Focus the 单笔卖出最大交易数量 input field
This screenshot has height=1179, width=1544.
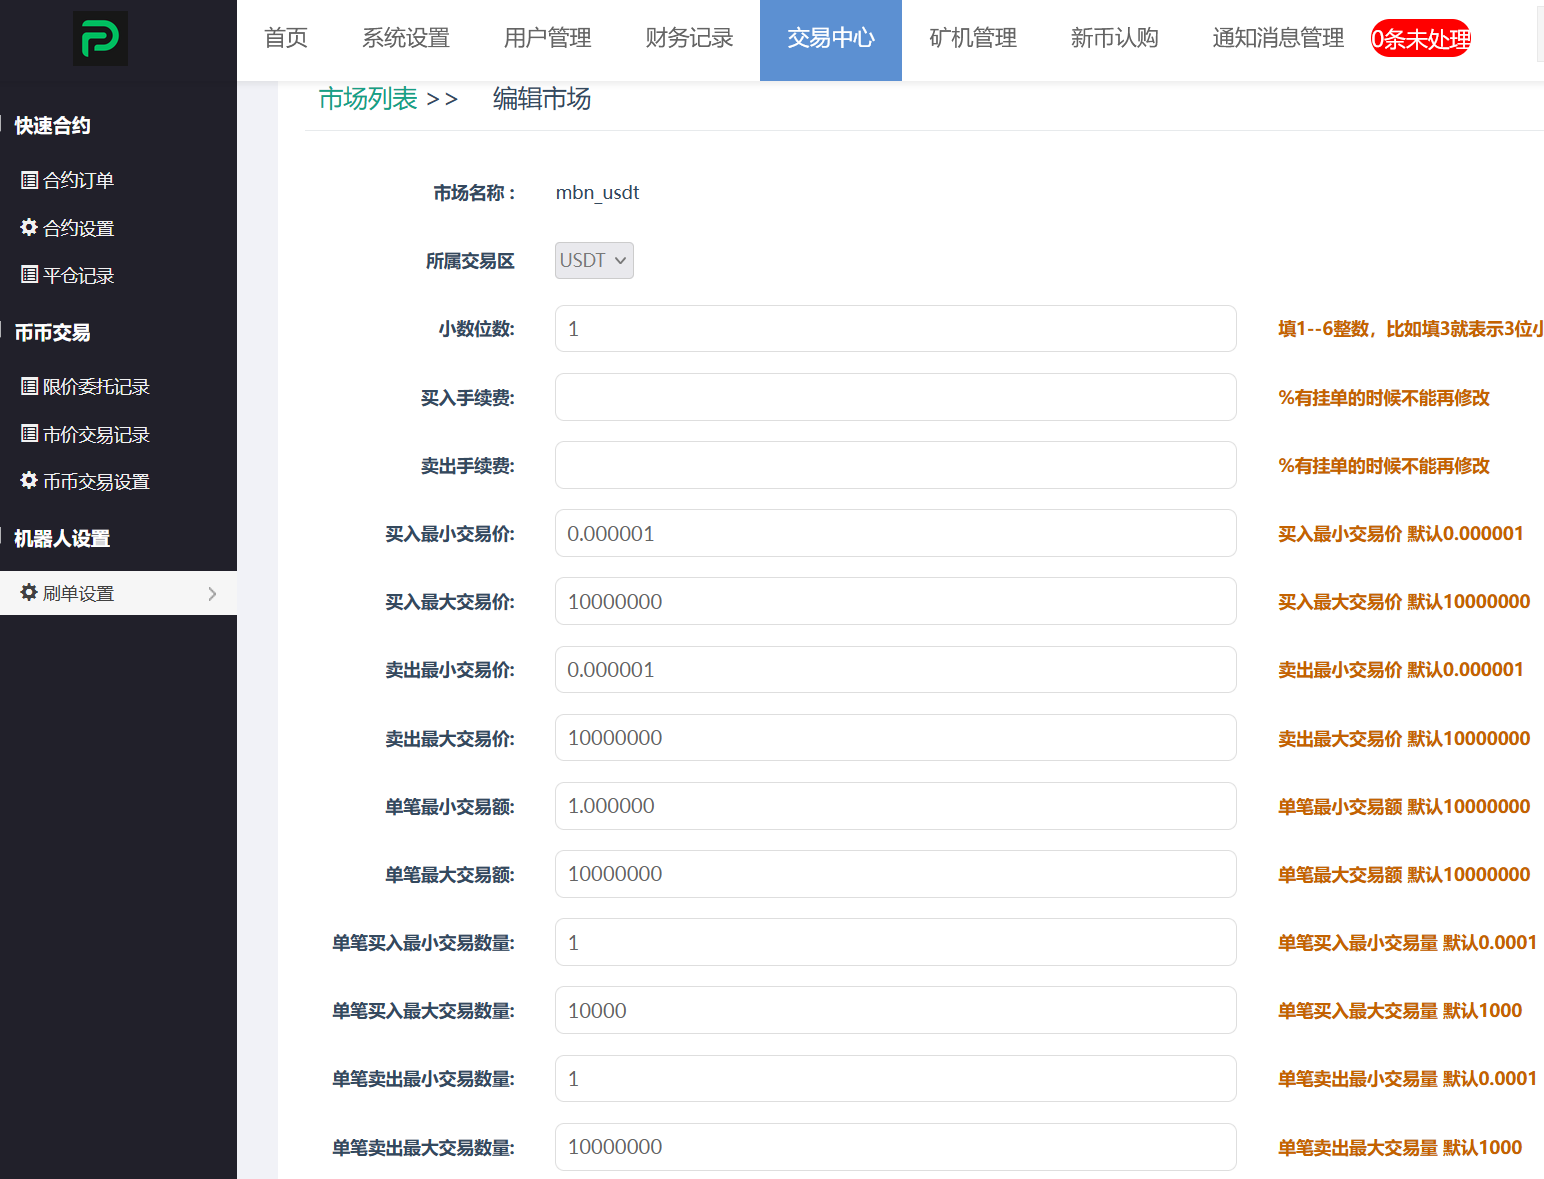click(895, 1146)
